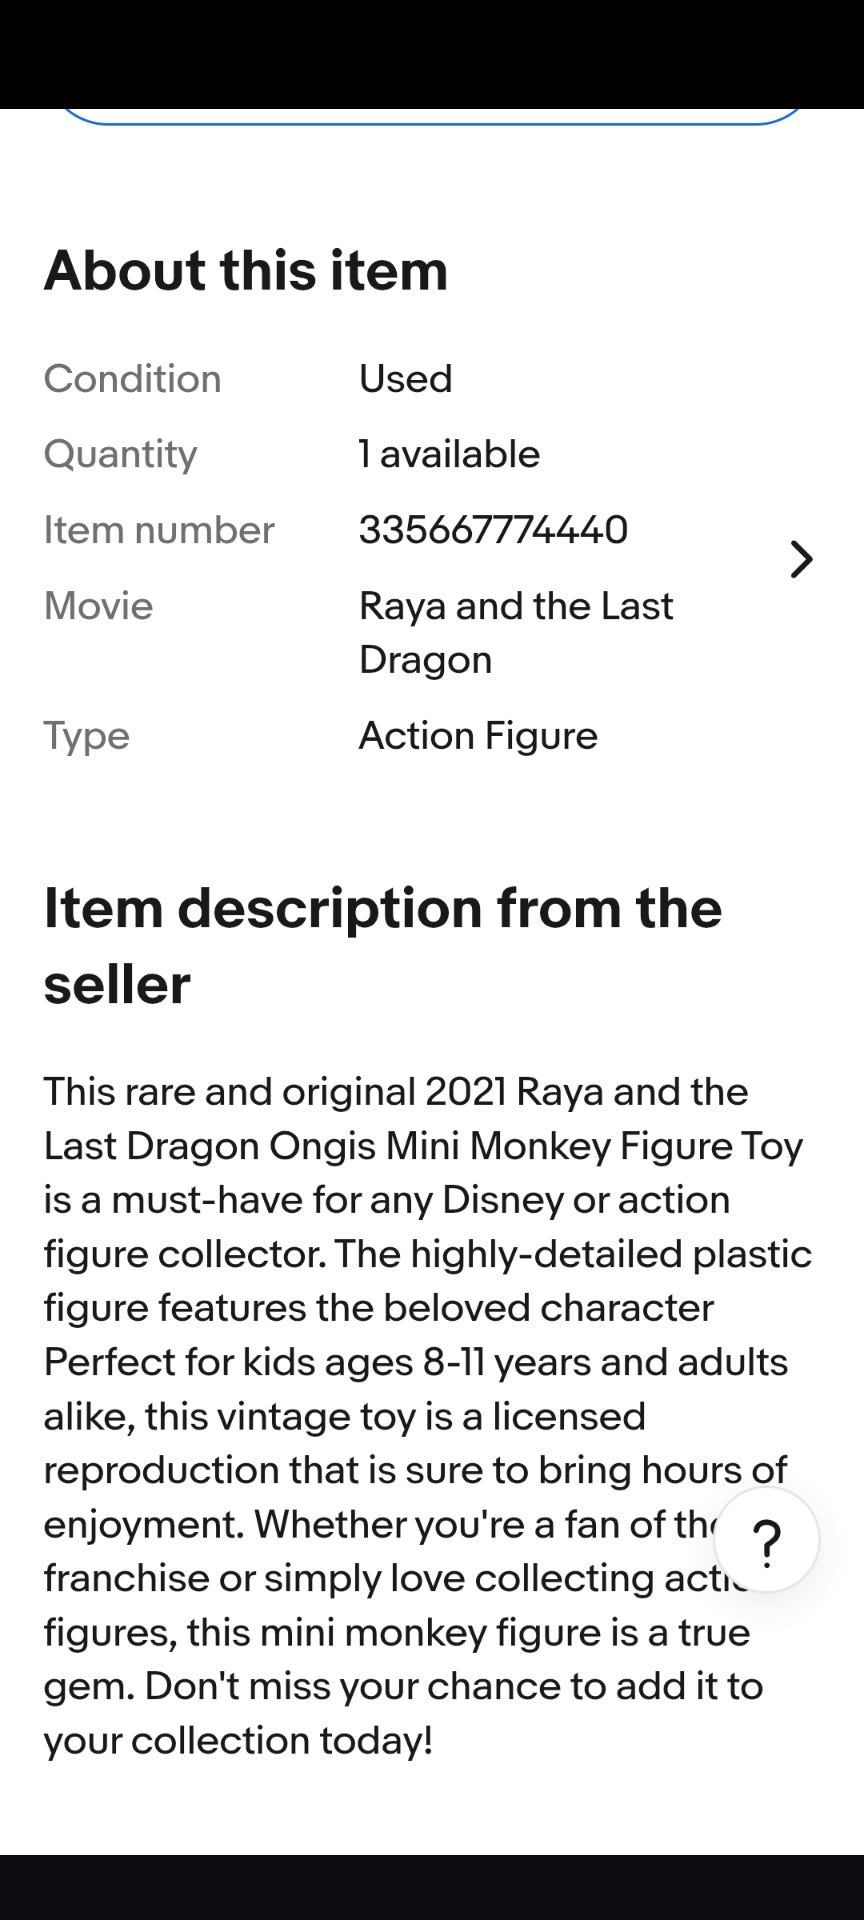Tap the 1 available quantity value
864x1920 pixels.
click(450, 454)
